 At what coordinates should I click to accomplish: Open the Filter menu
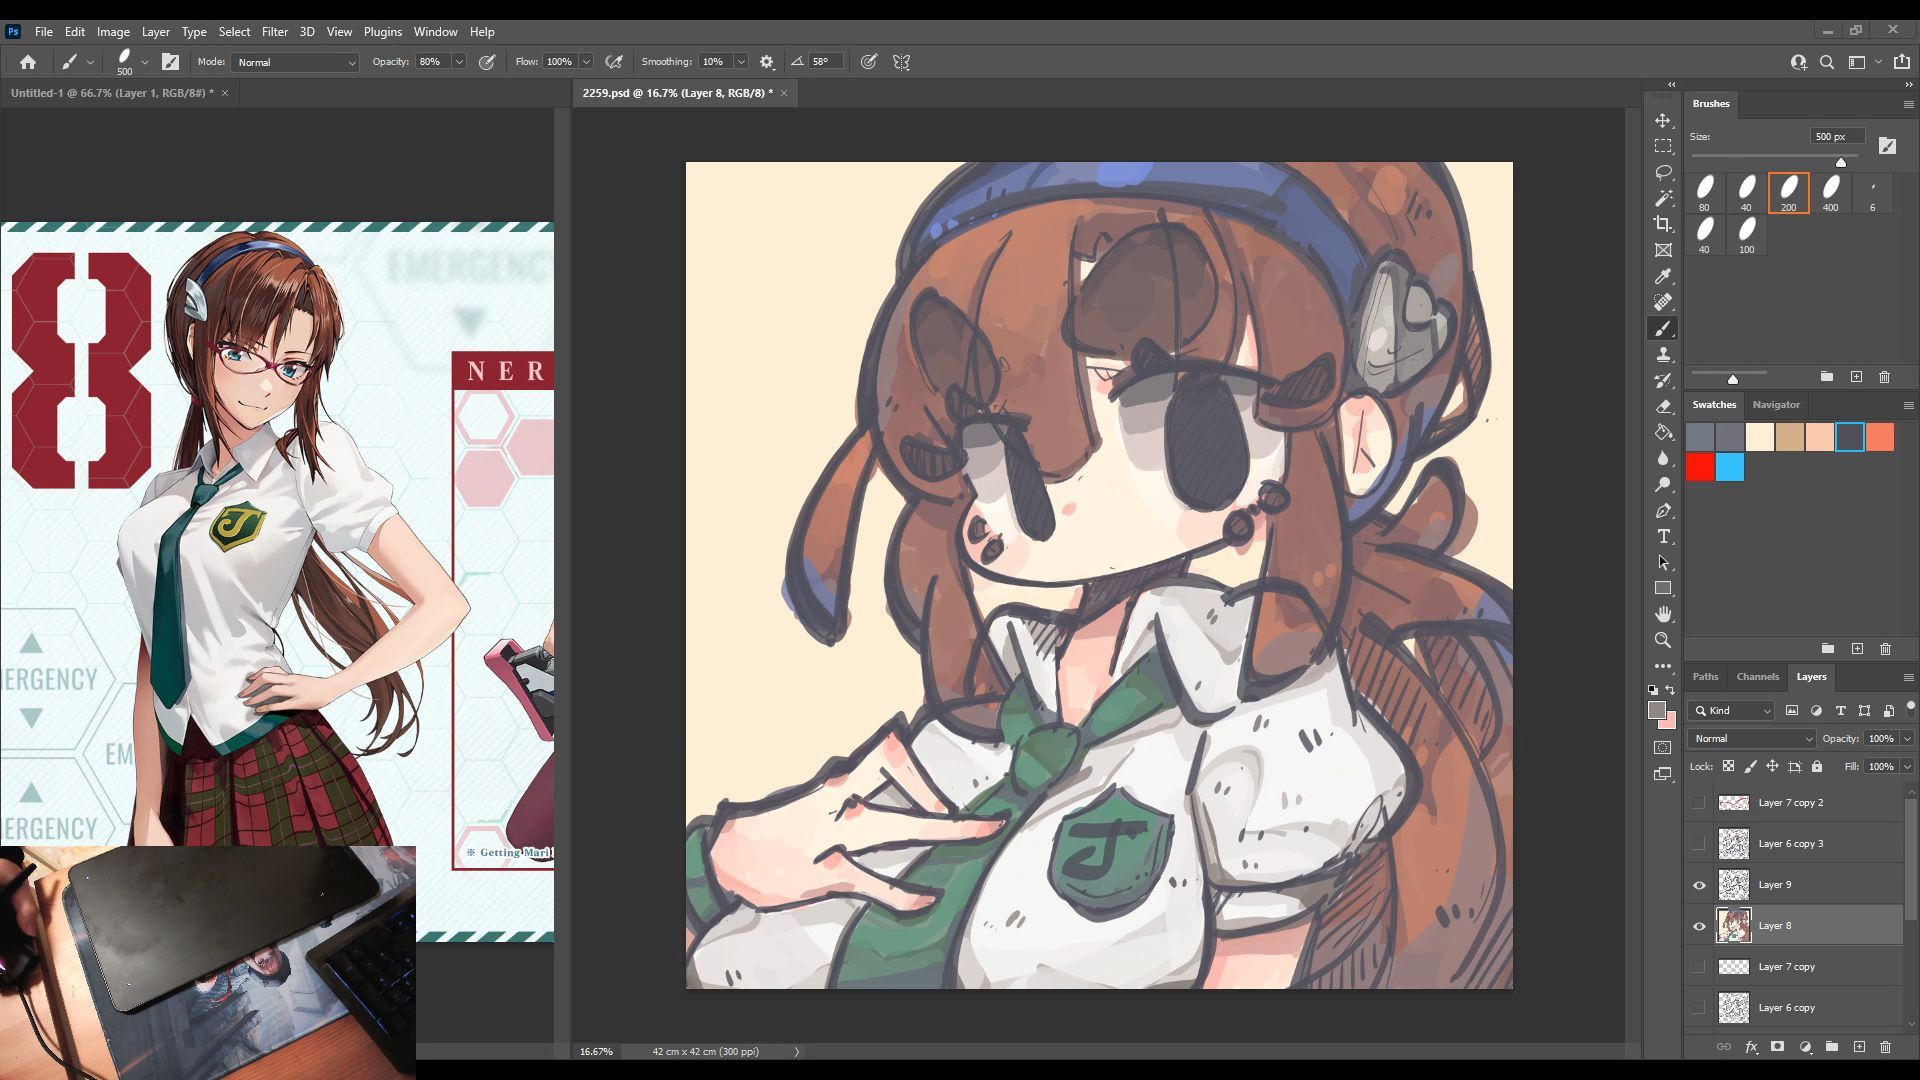[x=274, y=32]
